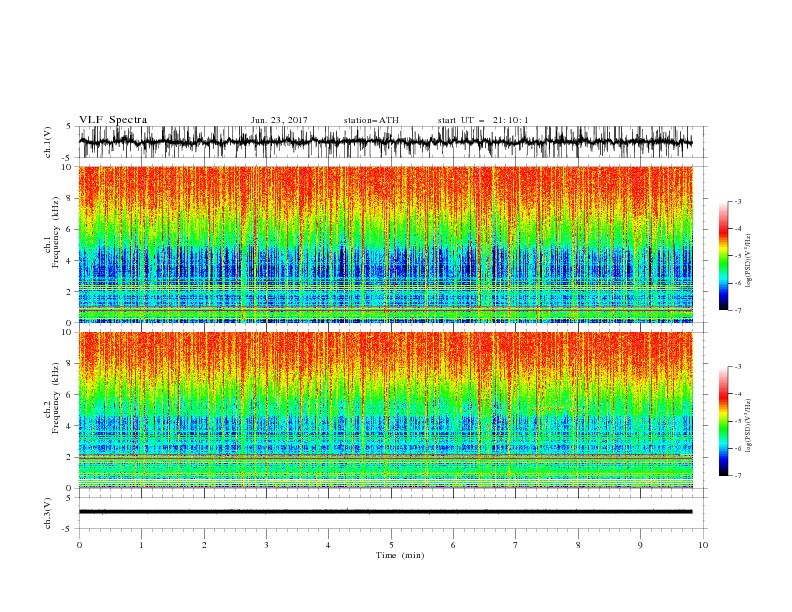Click time axis tick label "1"
This screenshot has width=792, height=612.
(141, 545)
